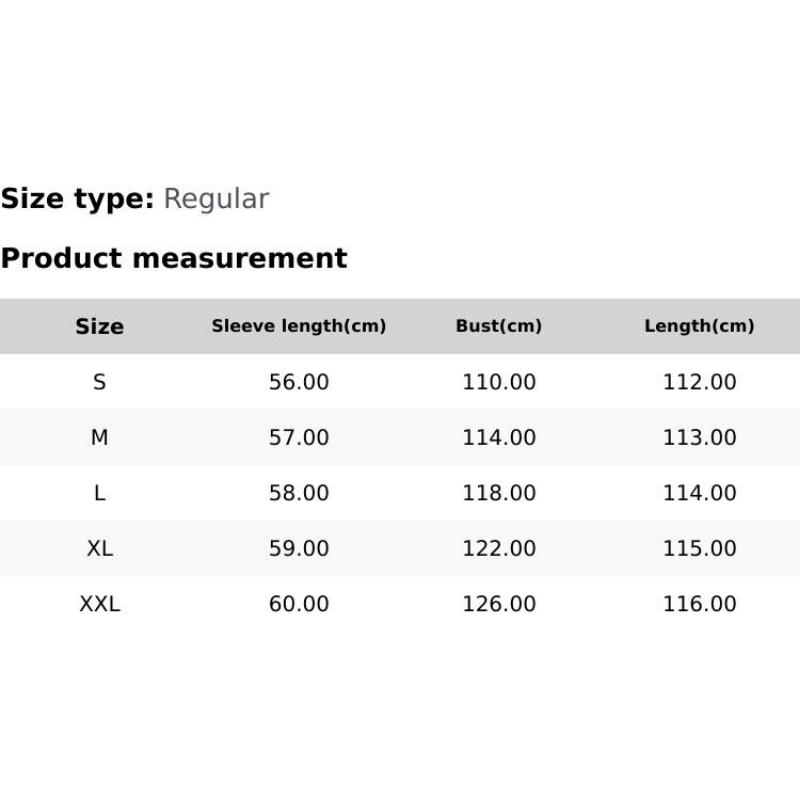Select the "Regular" size type text

point(216,199)
